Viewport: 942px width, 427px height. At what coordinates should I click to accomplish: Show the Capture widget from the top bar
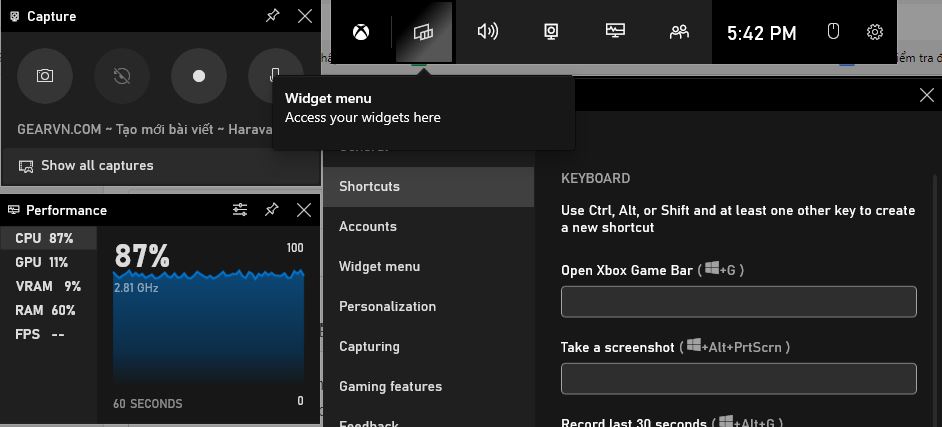551,32
